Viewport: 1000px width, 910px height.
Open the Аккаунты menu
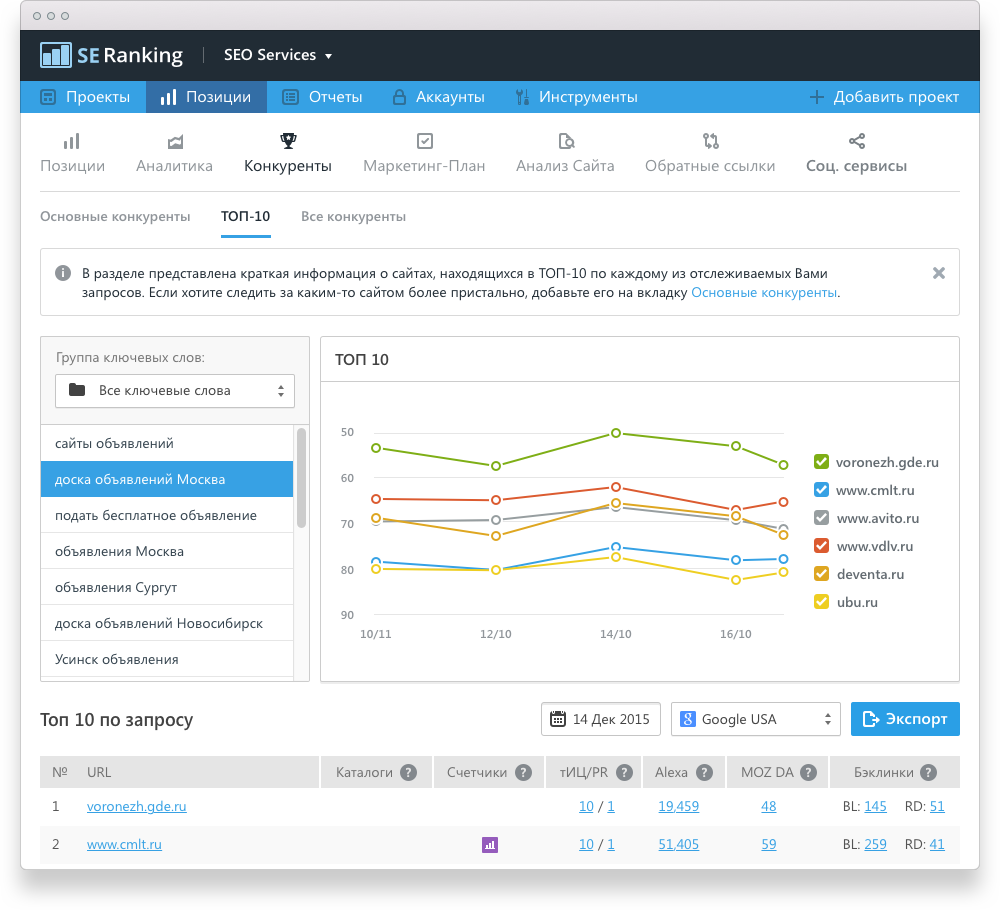pos(439,97)
